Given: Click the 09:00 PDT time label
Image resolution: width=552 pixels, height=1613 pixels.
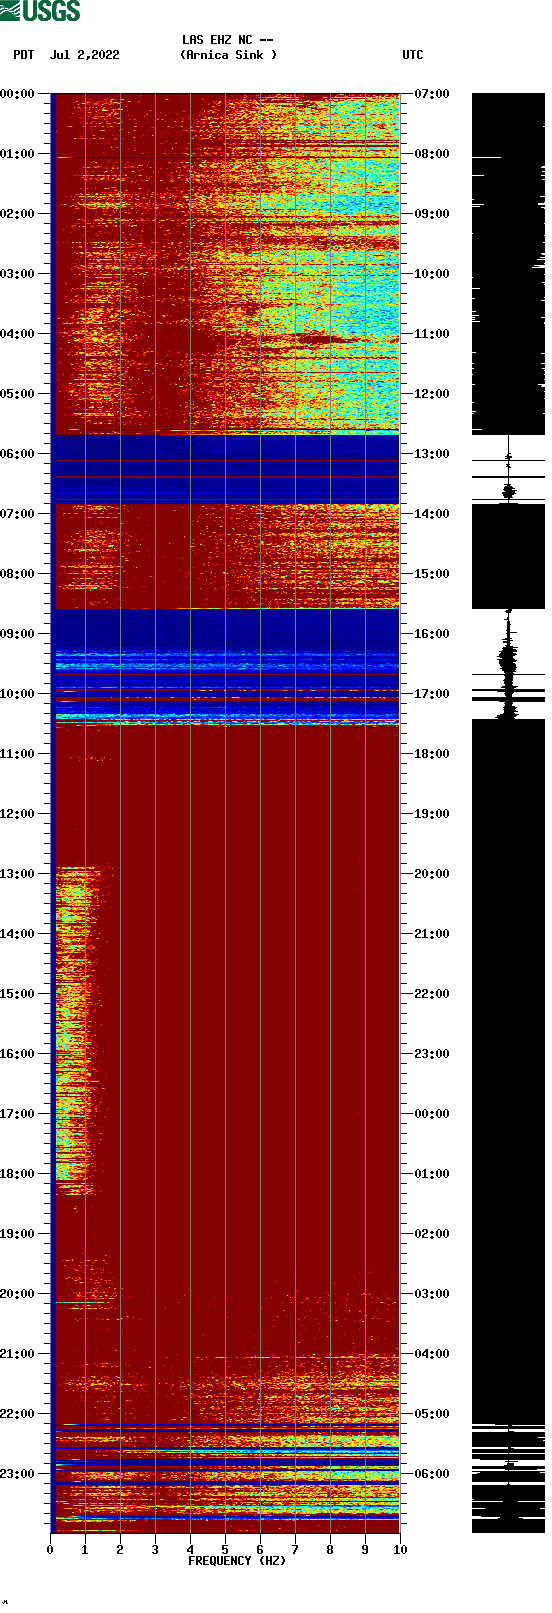Looking at the screenshot, I should click(x=18, y=634).
